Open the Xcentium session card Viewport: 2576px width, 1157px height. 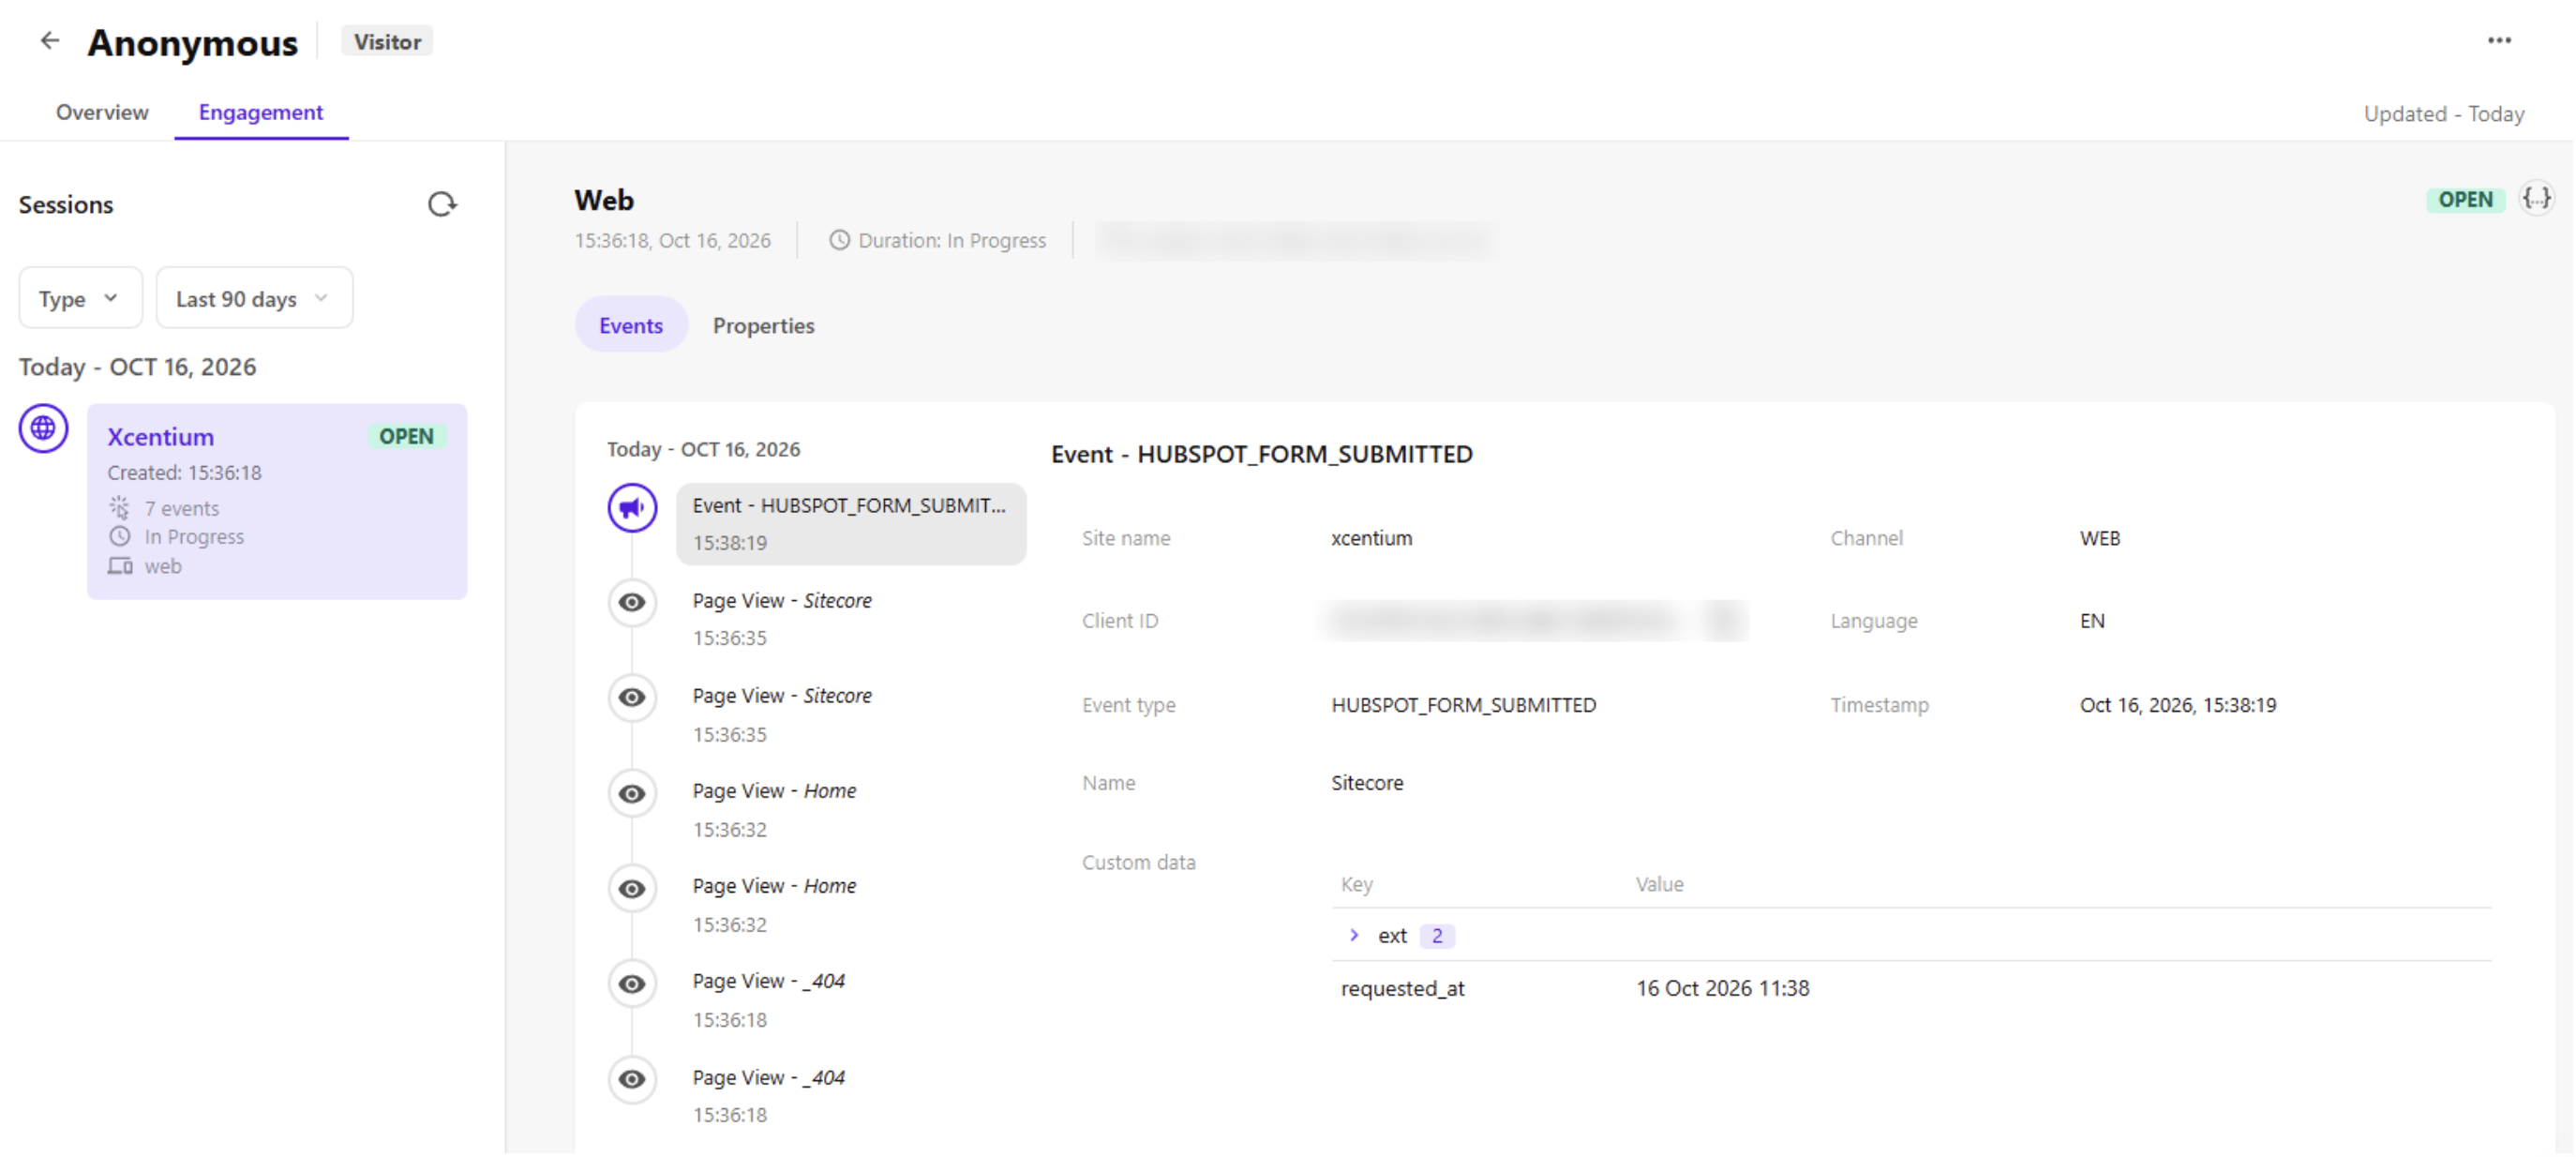(x=277, y=502)
